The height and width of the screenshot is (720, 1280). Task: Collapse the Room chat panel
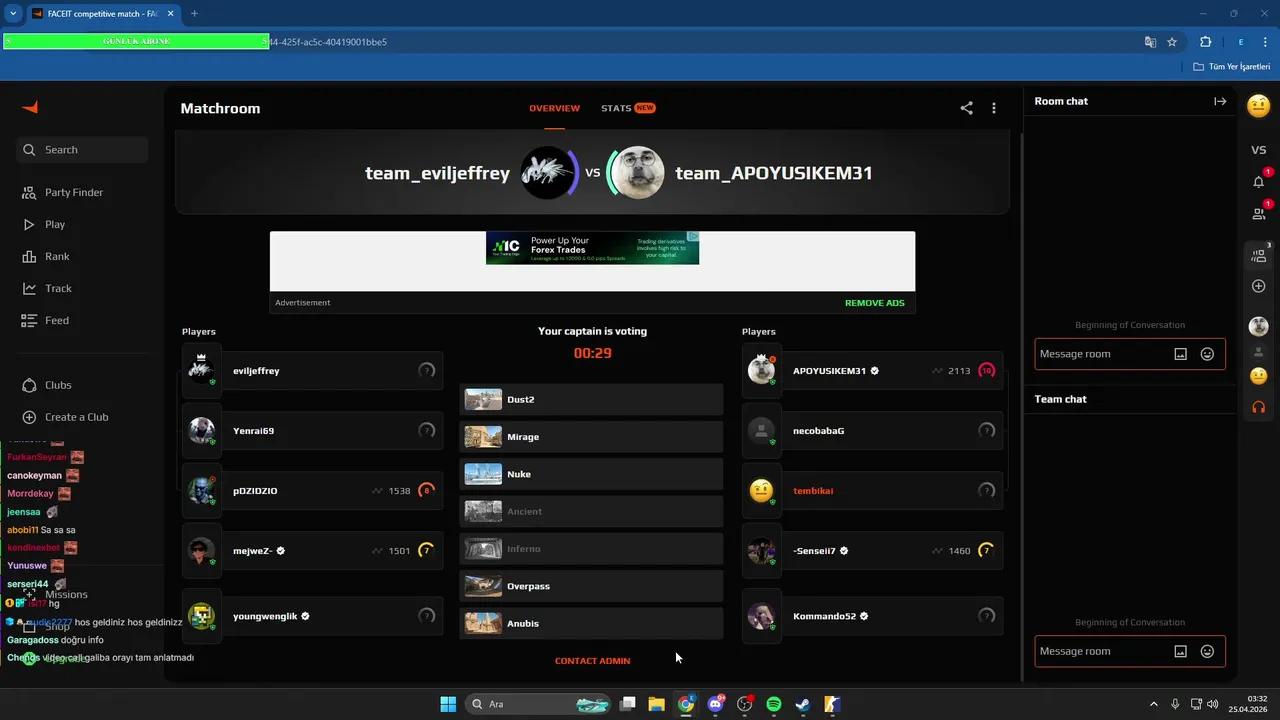coord(1220,101)
